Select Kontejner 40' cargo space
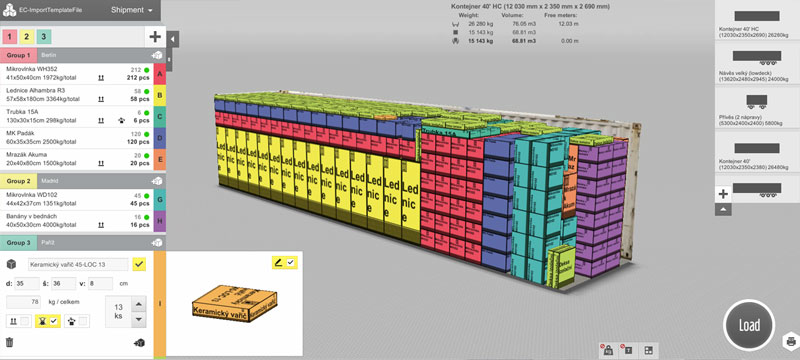This screenshot has width=800, height=360. coord(757,151)
